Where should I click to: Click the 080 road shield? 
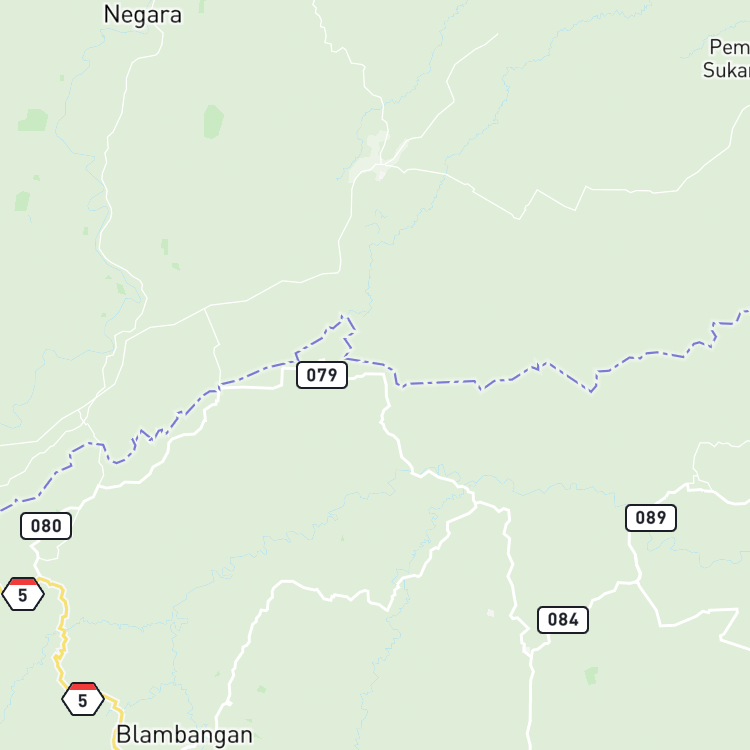coord(46,526)
